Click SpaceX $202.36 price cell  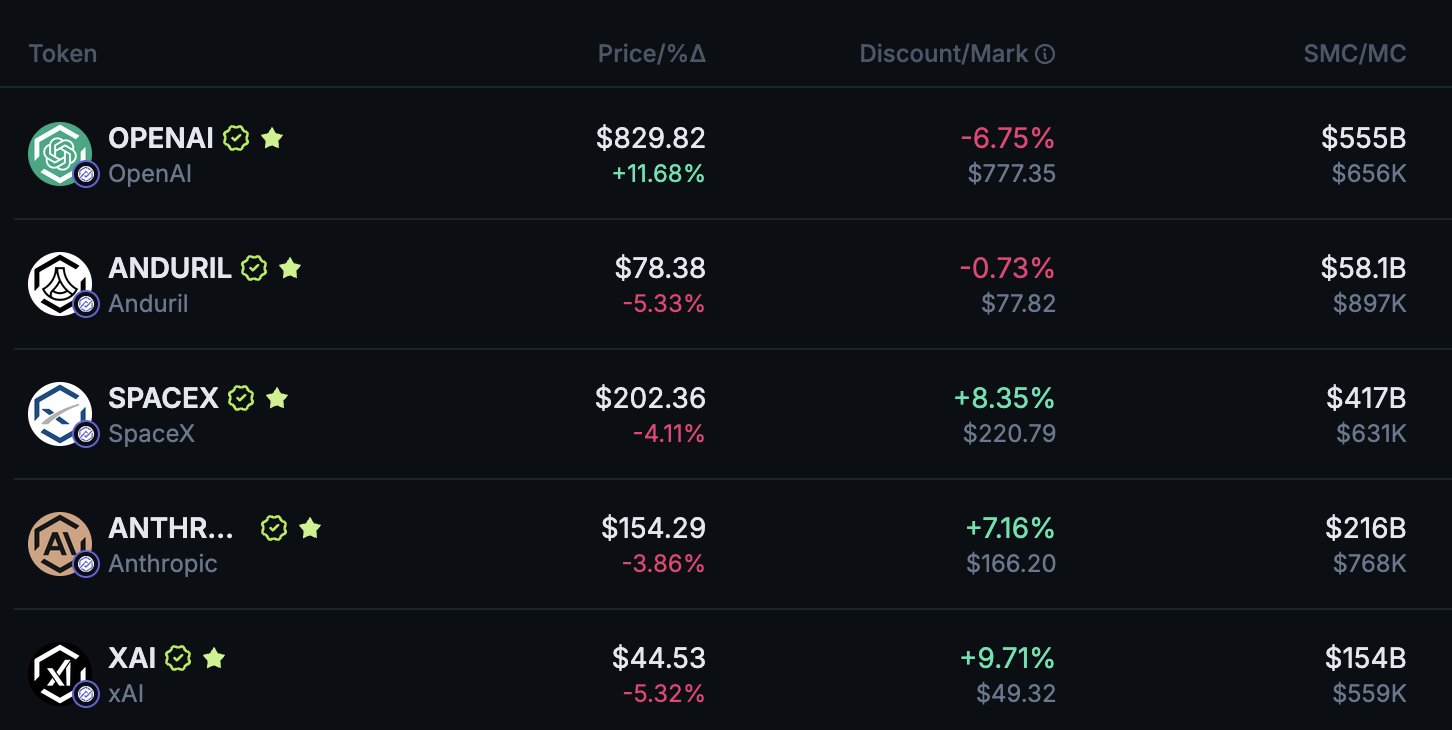[650, 398]
